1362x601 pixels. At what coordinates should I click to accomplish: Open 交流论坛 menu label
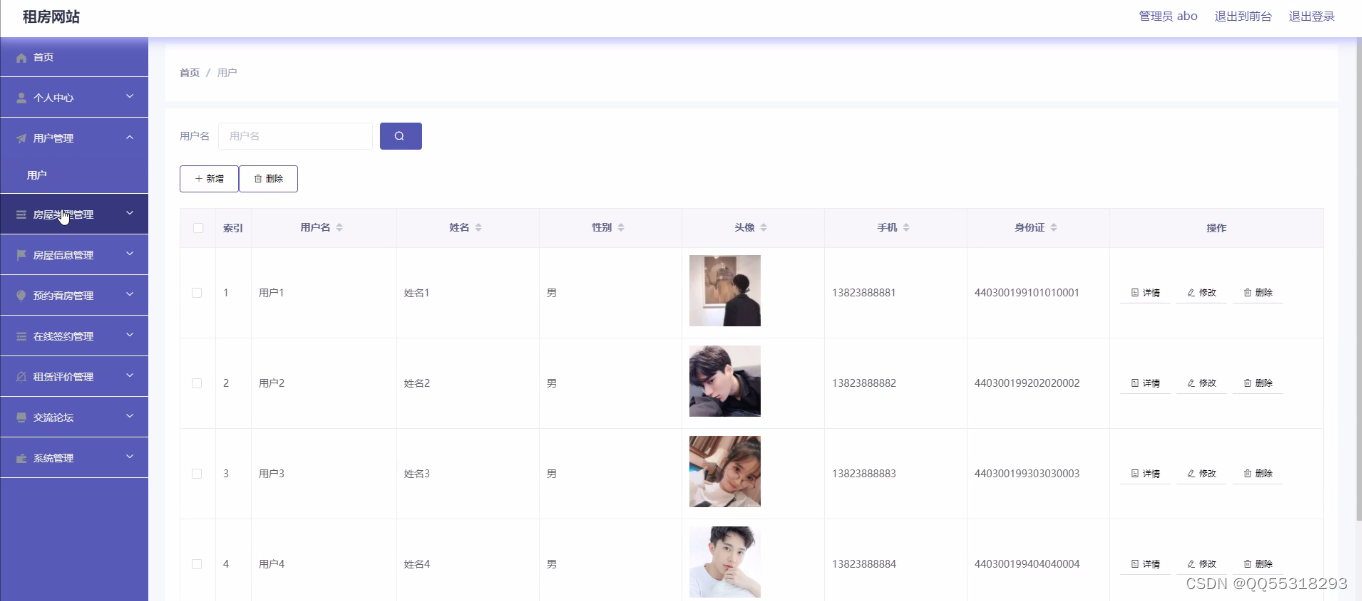click(x=53, y=418)
